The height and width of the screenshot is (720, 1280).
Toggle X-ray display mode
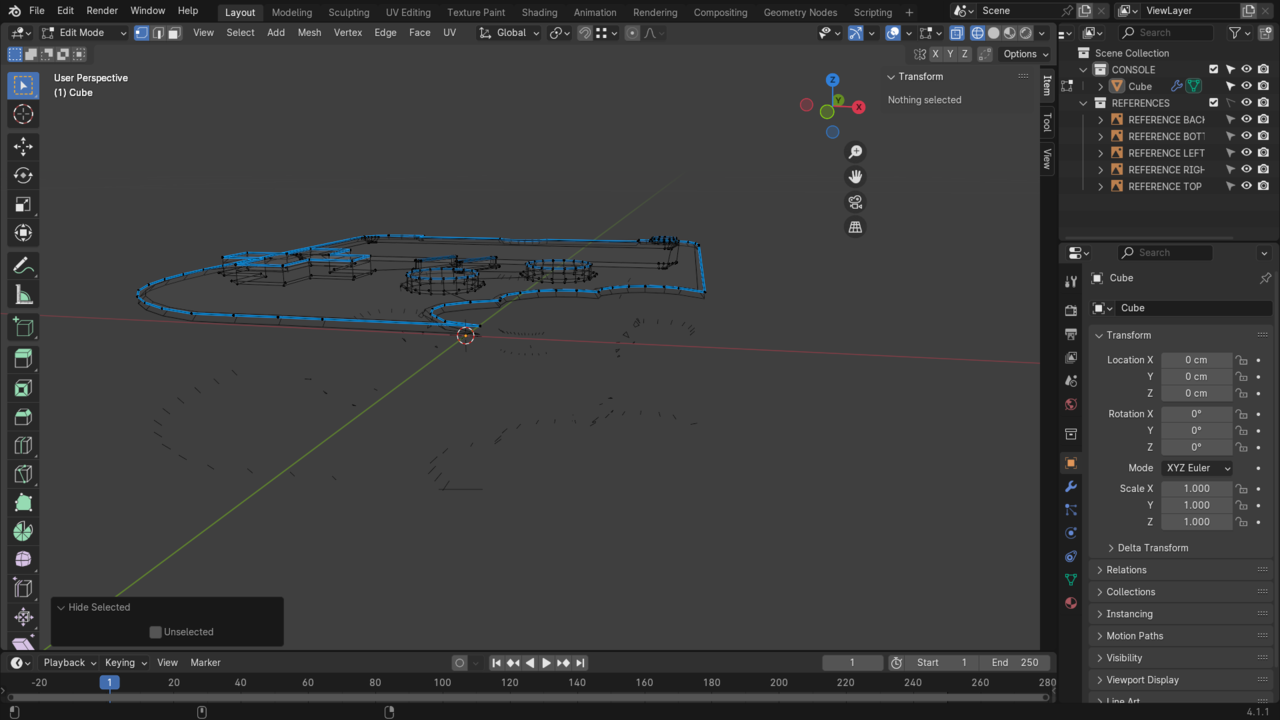(956, 33)
